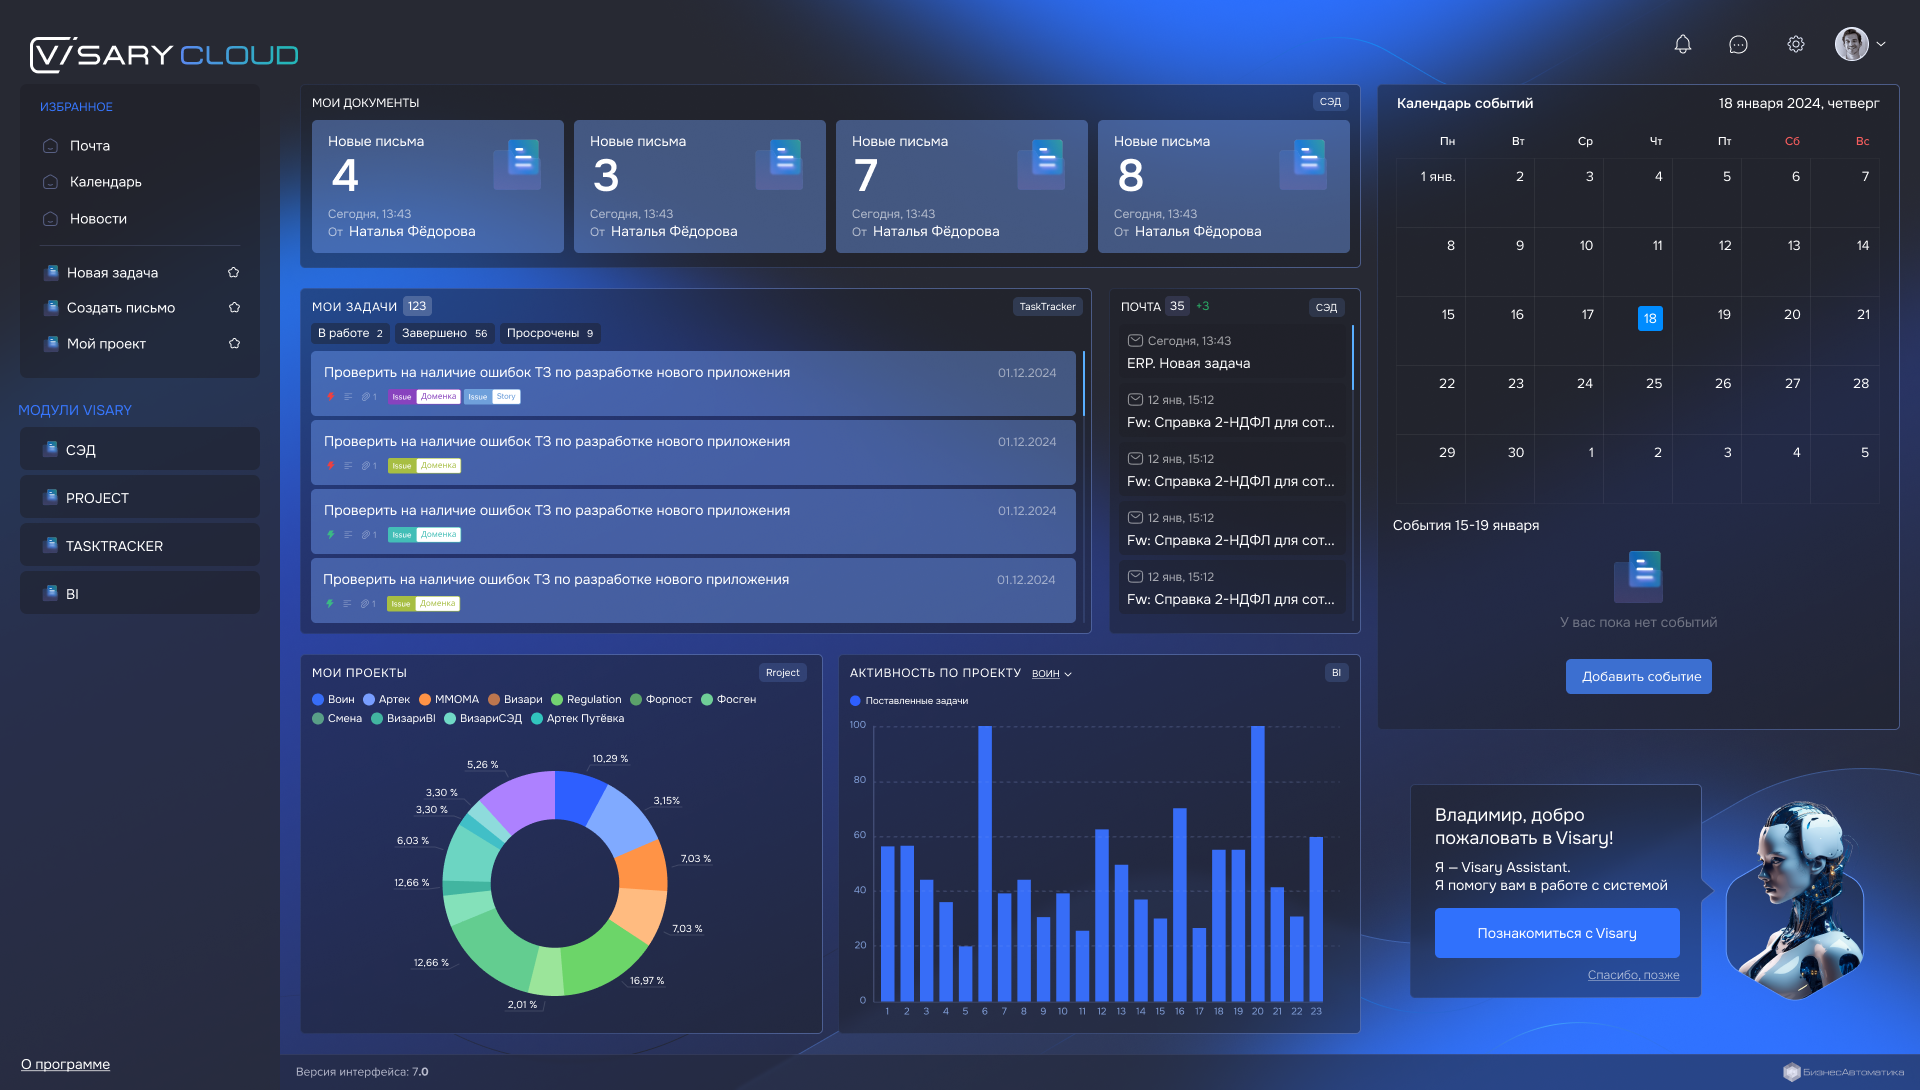Select January 25 in calendar
This screenshot has height=1090, width=1920.
(1654, 384)
